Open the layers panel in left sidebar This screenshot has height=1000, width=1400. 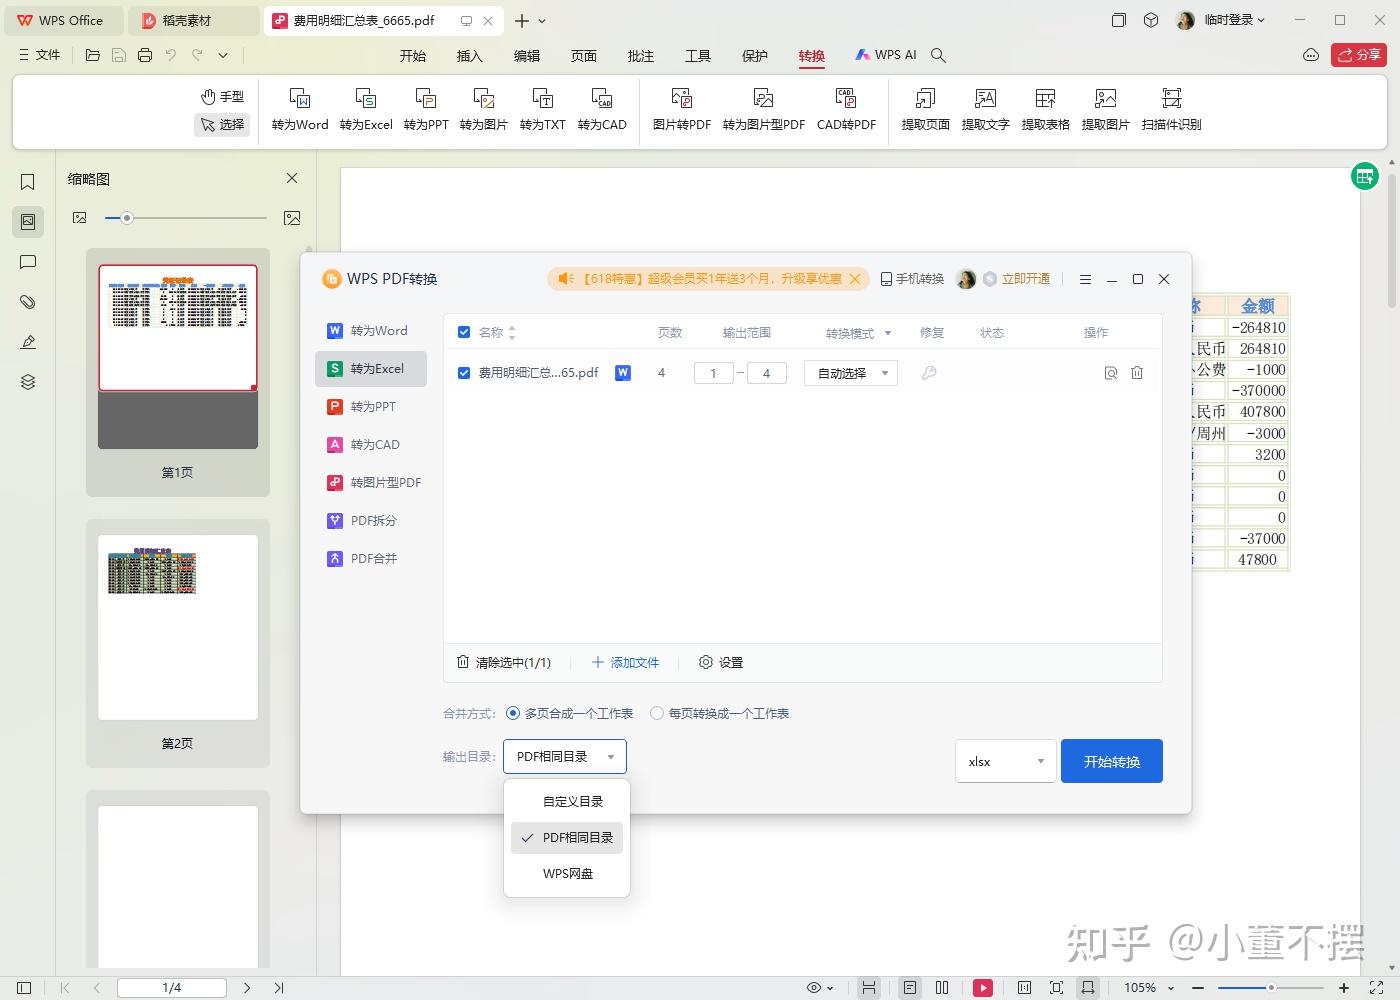click(x=28, y=382)
